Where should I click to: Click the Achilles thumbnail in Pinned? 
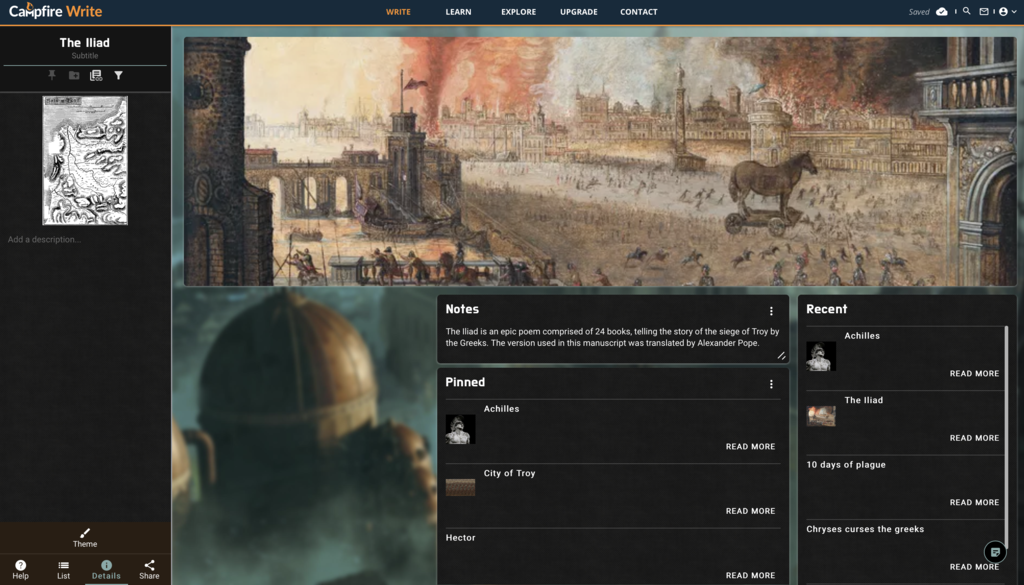(x=460, y=429)
